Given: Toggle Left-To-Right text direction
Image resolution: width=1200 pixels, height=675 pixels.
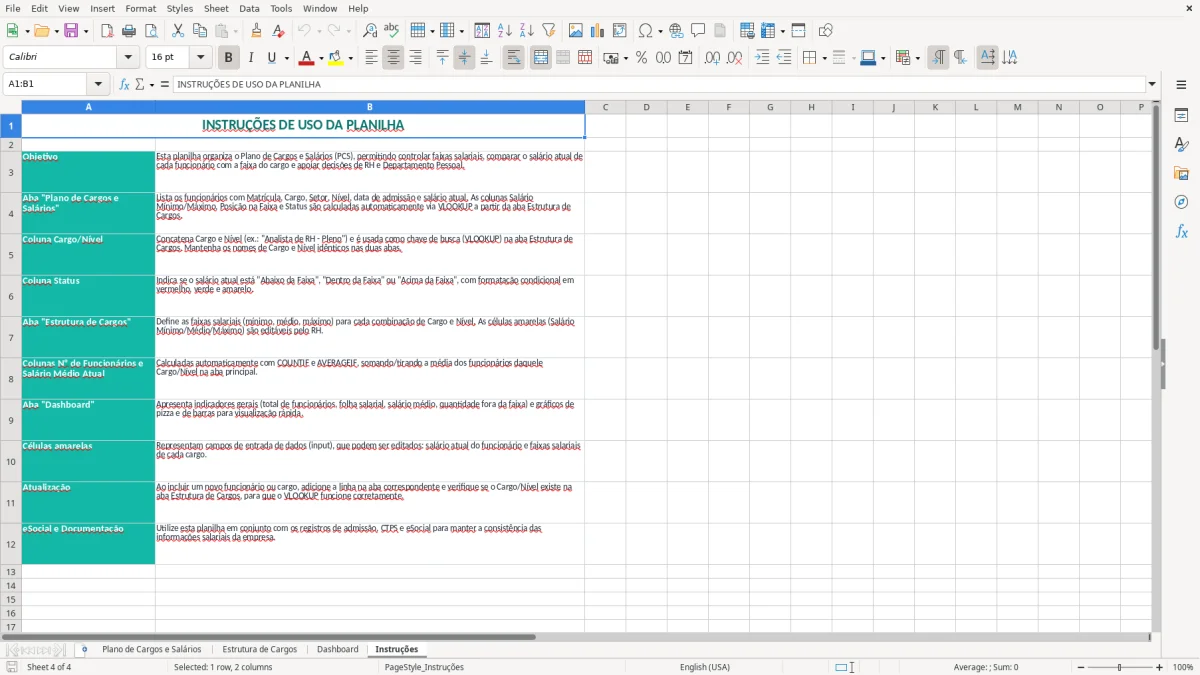Looking at the screenshot, I should 938,58.
